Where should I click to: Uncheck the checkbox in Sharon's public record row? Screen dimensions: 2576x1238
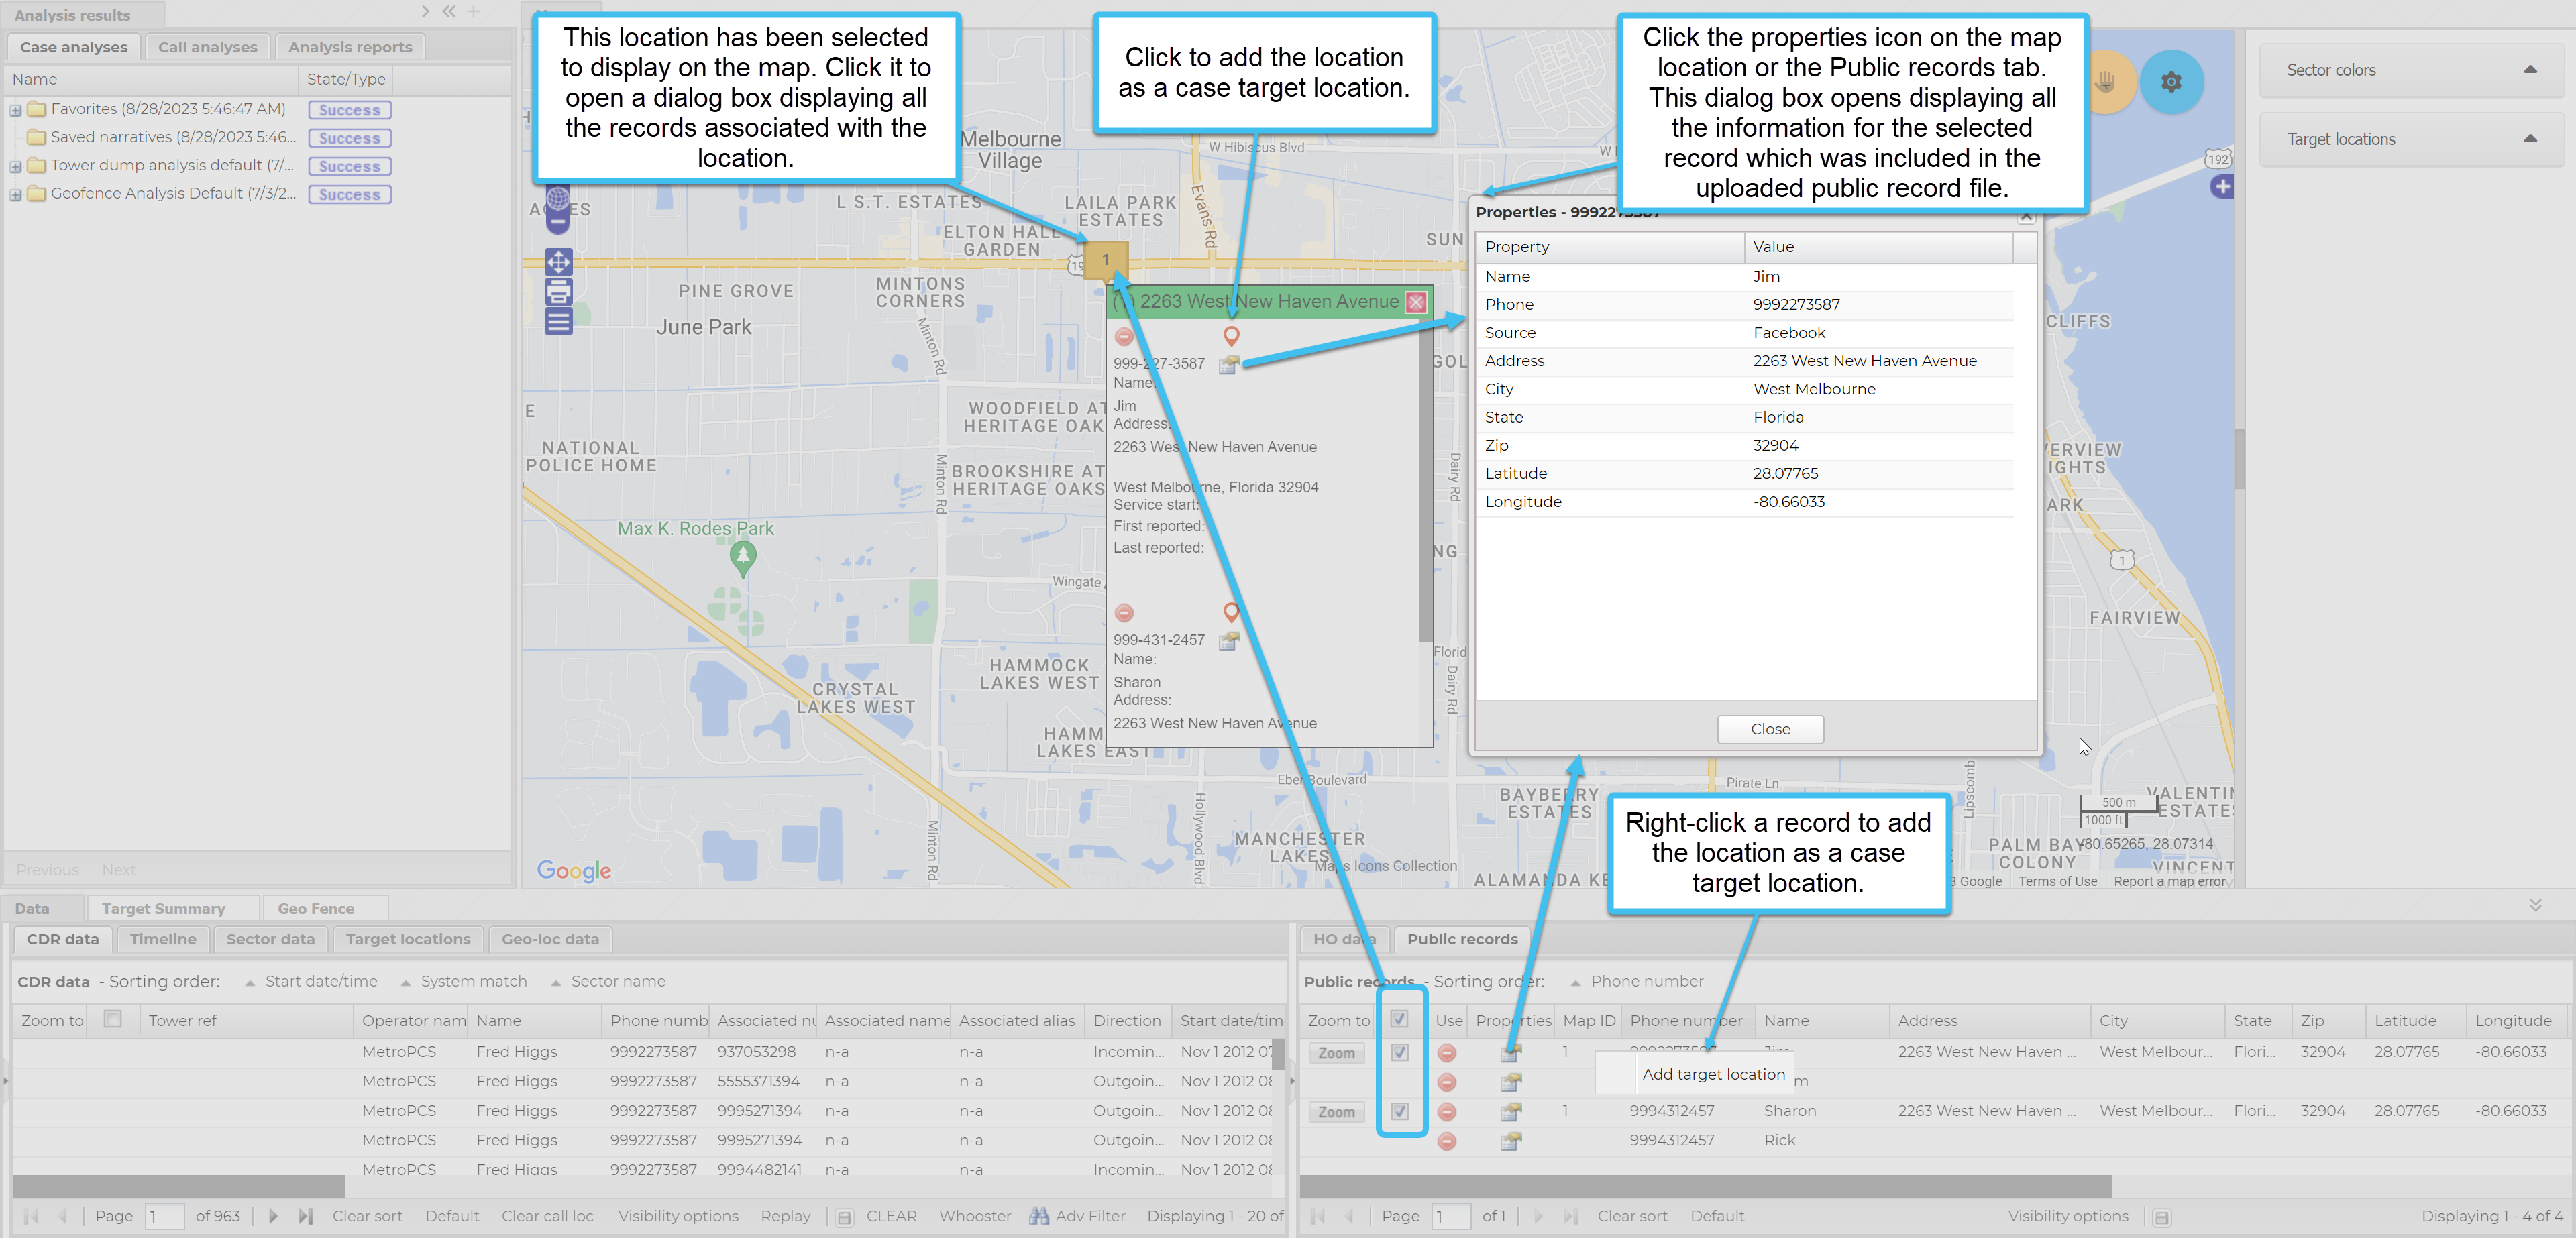(x=1399, y=1111)
